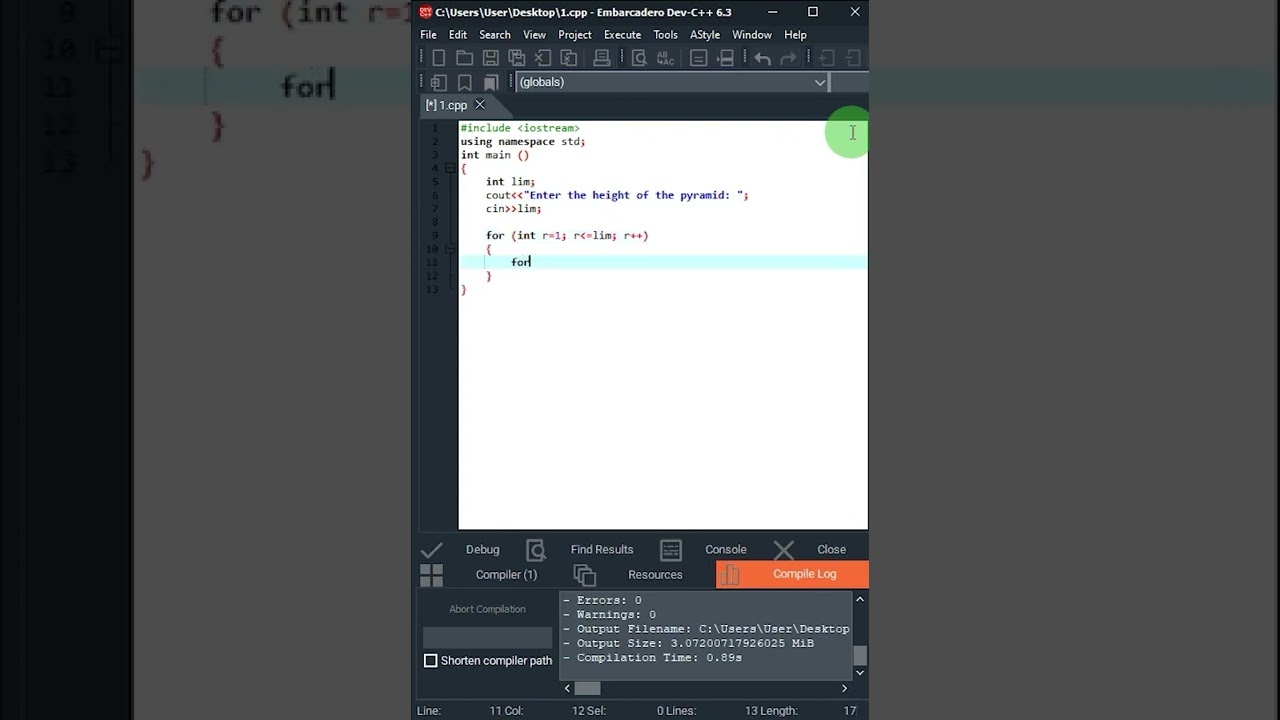Viewport: 1280px width, 720px height.
Task: Switch to the Compiler (1) tab
Action: [x=506, y=574]
